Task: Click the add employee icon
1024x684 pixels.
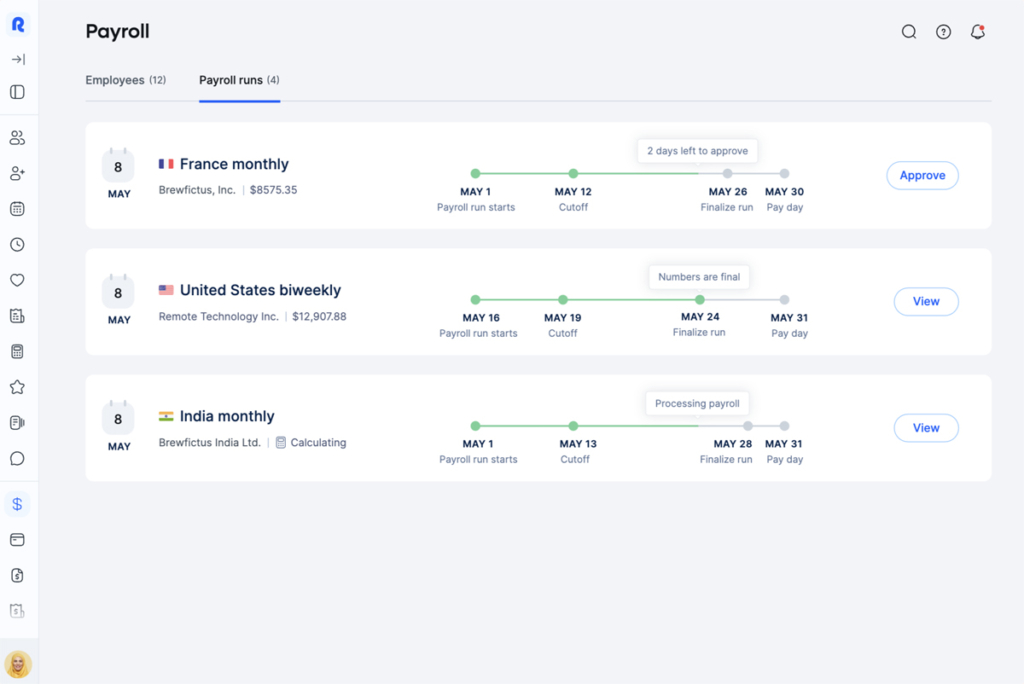Action: click(17, 173)
